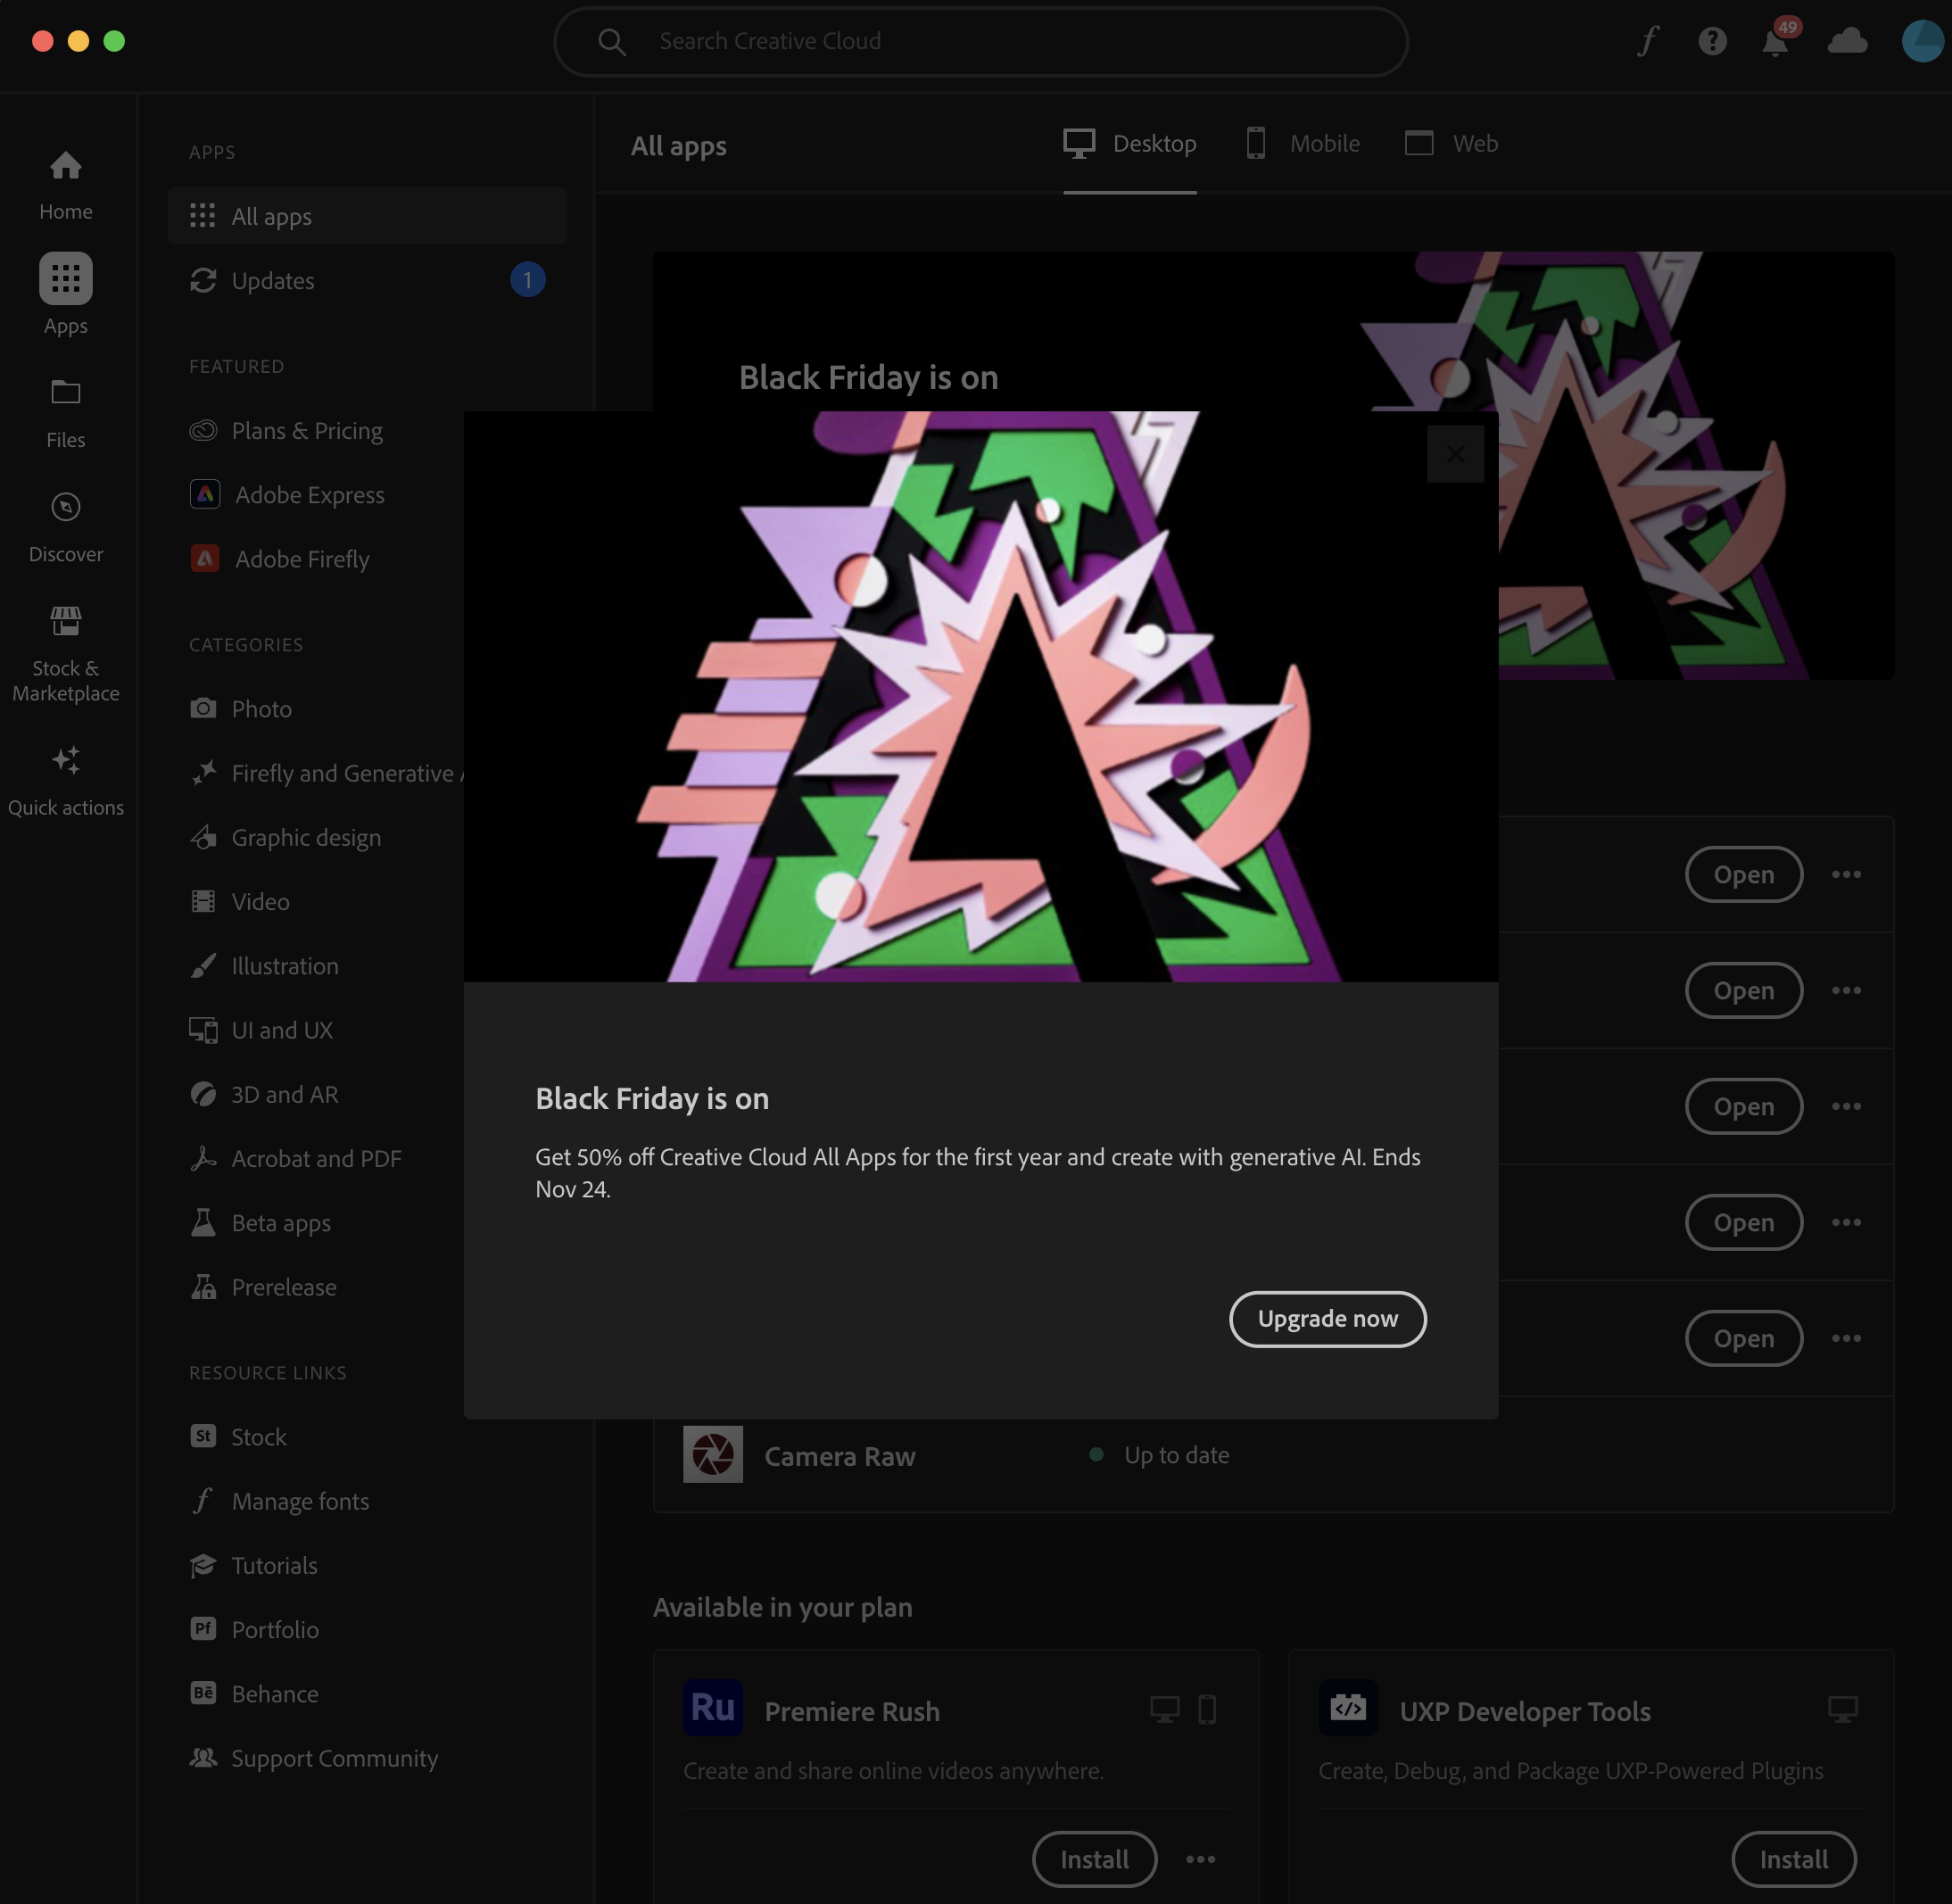Install Premiere Rush
This screenshot has width=1952, height=1904.
[1094, 1859]
